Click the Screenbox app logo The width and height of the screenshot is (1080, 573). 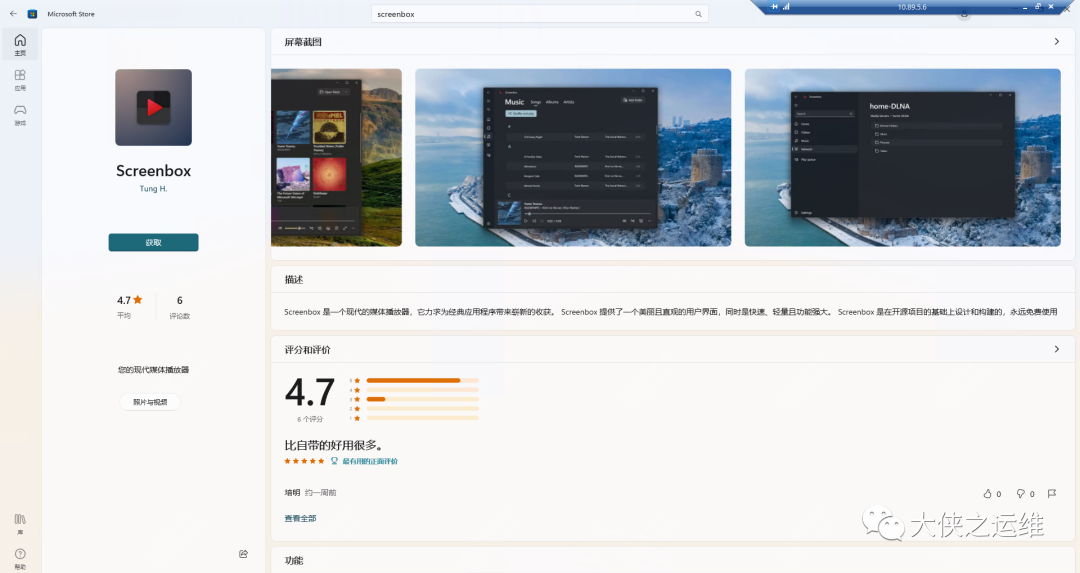pyautogui.click(x=154, y=107)
